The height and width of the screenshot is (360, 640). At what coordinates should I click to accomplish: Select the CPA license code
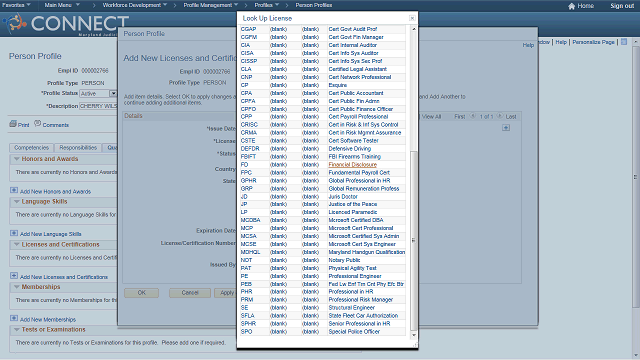tap(246, 93)
